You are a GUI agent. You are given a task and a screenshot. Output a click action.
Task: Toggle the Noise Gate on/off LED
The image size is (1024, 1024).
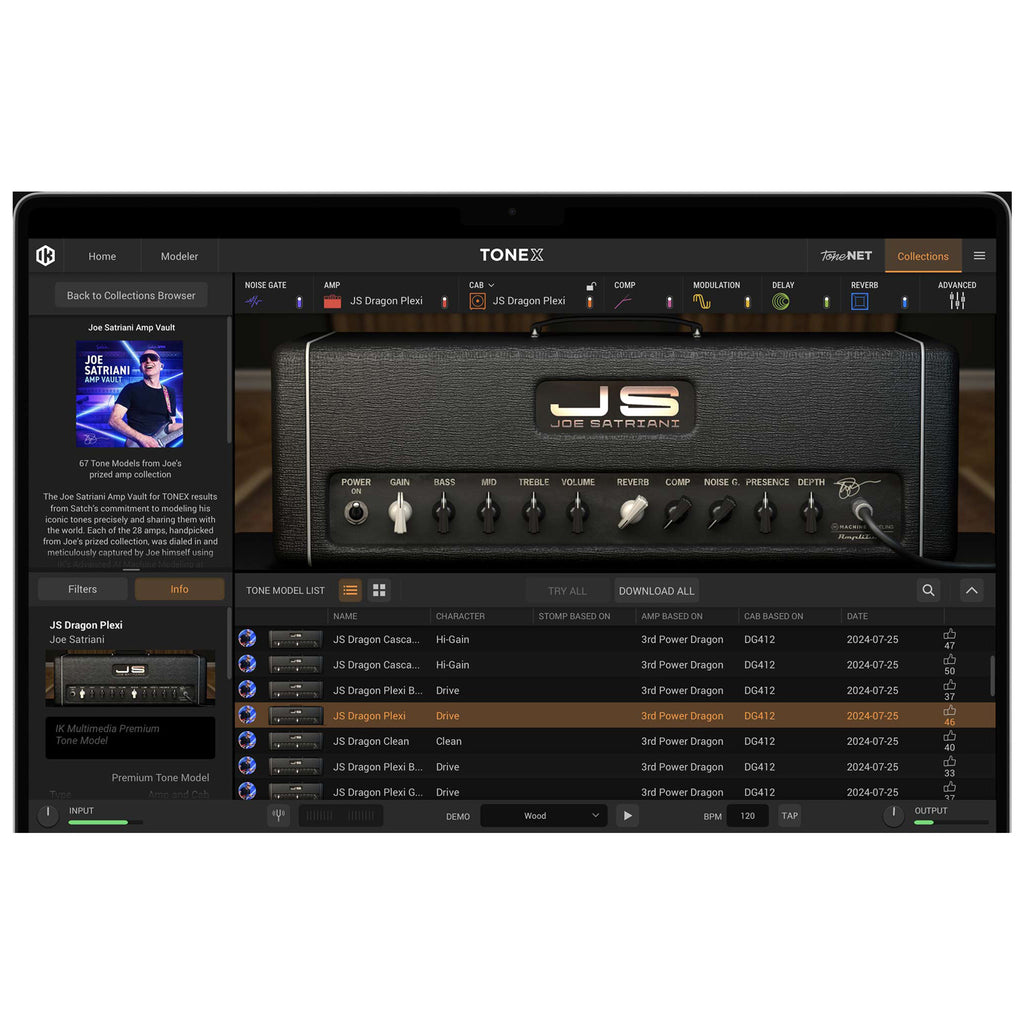click(x=299, y=302)
